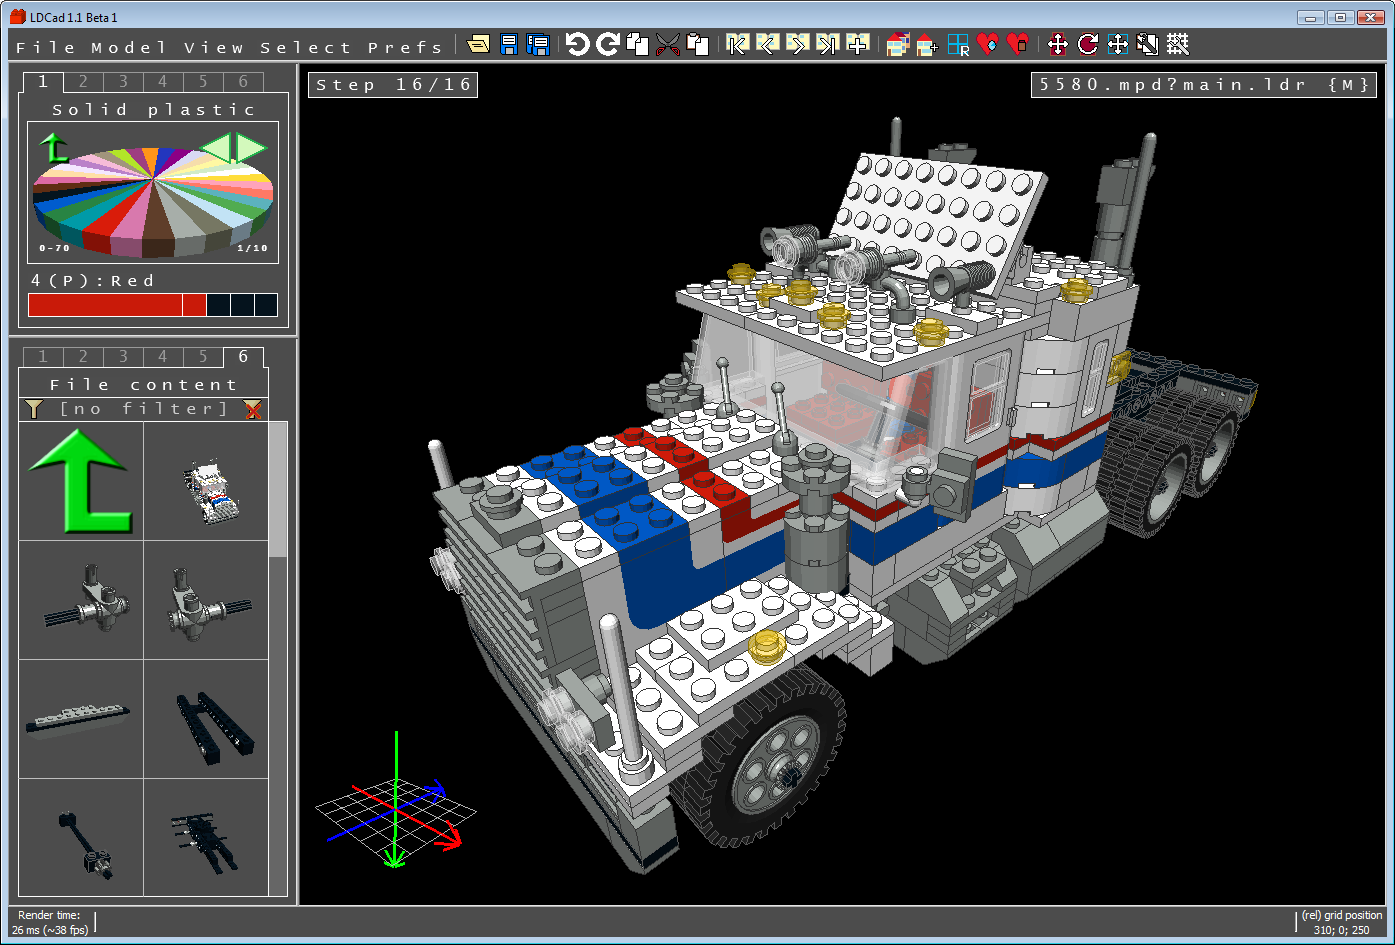Click the green up arrow in color wheel
This screenshot has width=1395, height=945.
click(53, 149)
